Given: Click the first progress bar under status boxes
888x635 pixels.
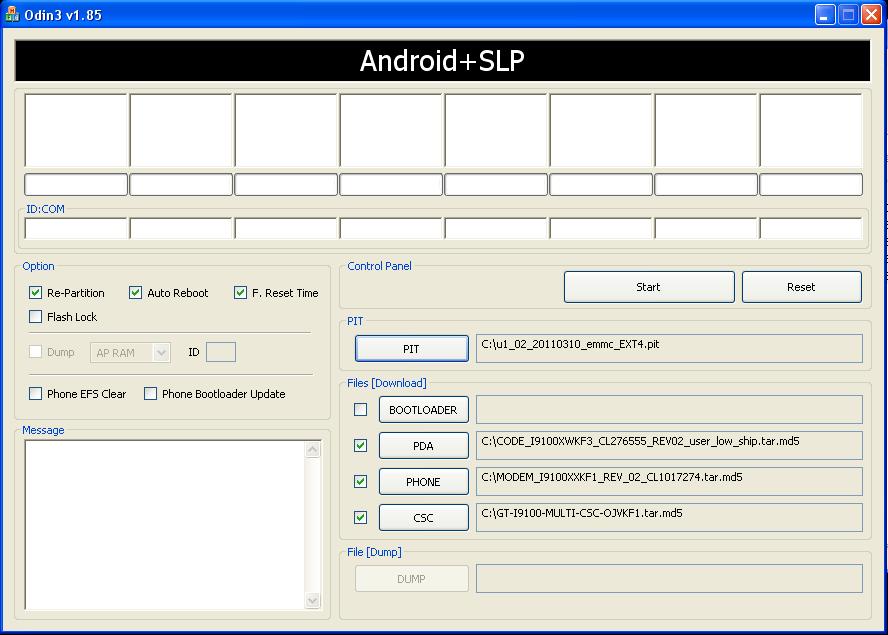Looking at the screenshot, I should pyautogui.click(x=76, y=185).
